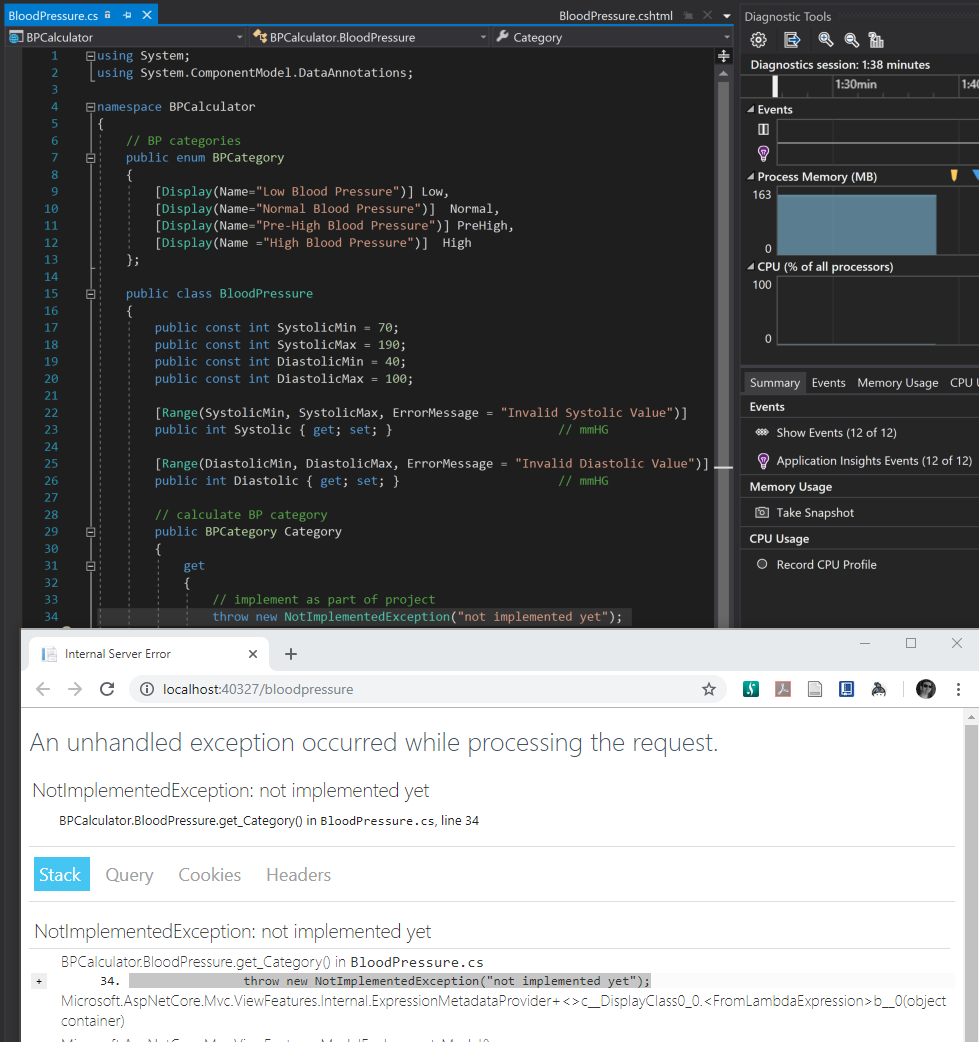Click the browser address bar URL
The image size is (979, 1042).
click(258, 689)
